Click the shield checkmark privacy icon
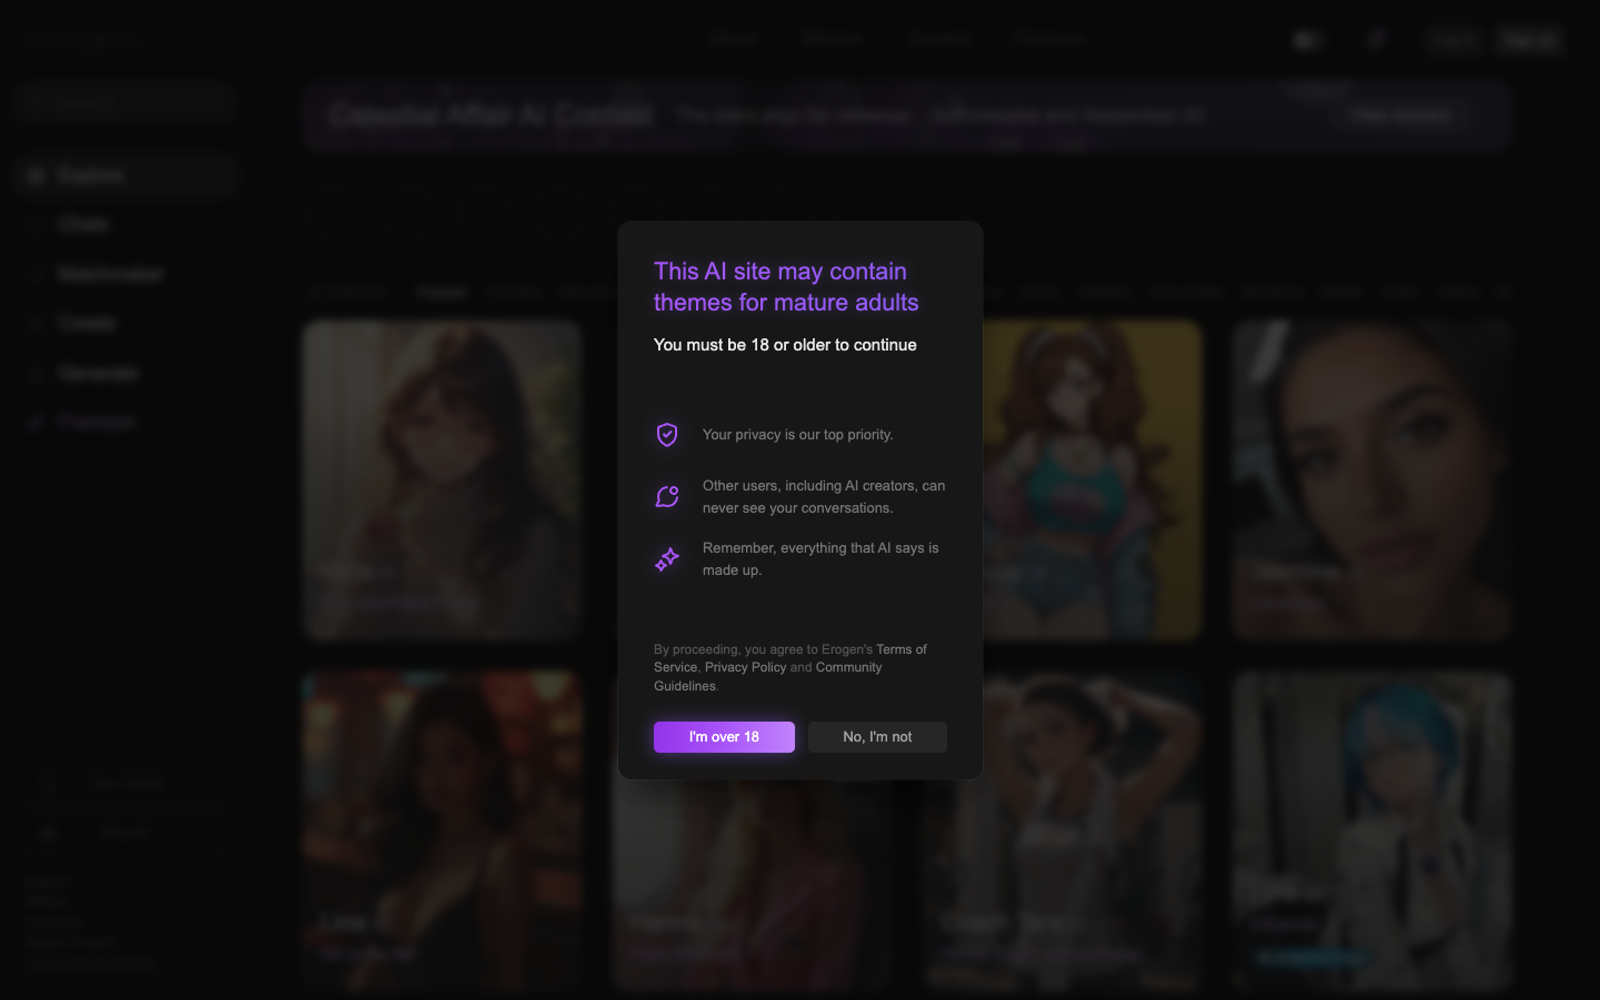 667,434
